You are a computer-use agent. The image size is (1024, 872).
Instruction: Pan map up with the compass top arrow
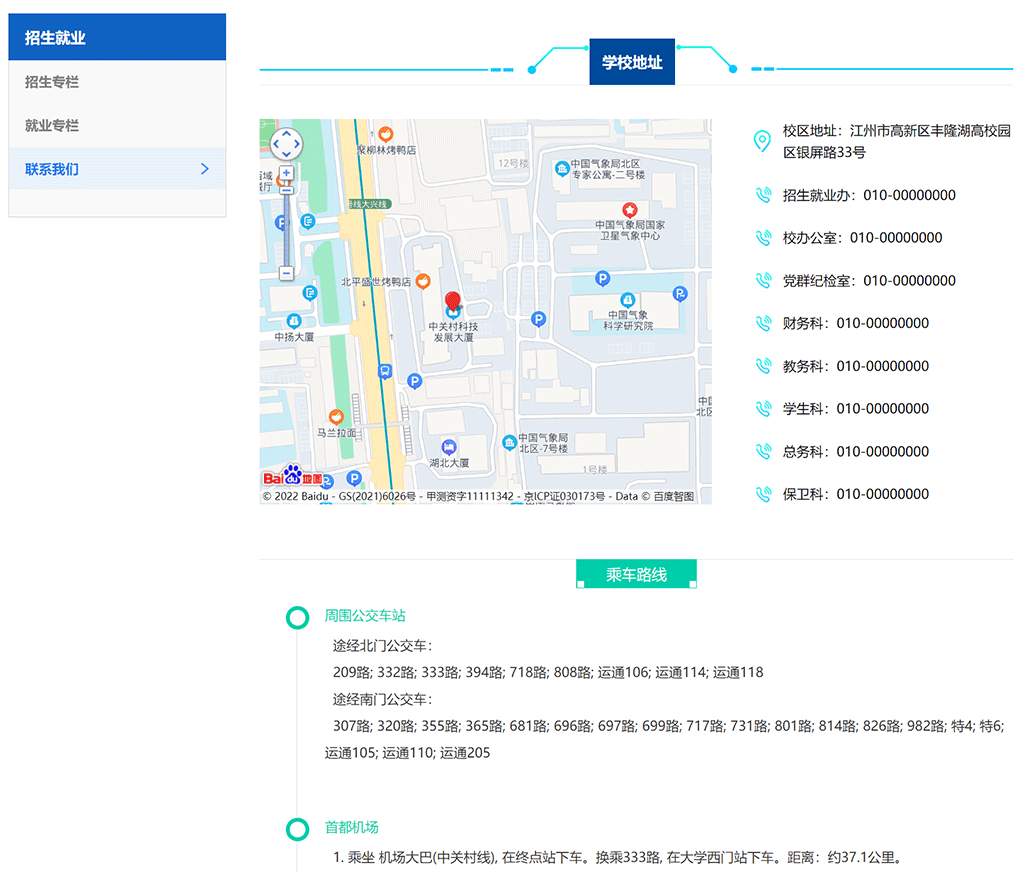[x=286, y=133]
